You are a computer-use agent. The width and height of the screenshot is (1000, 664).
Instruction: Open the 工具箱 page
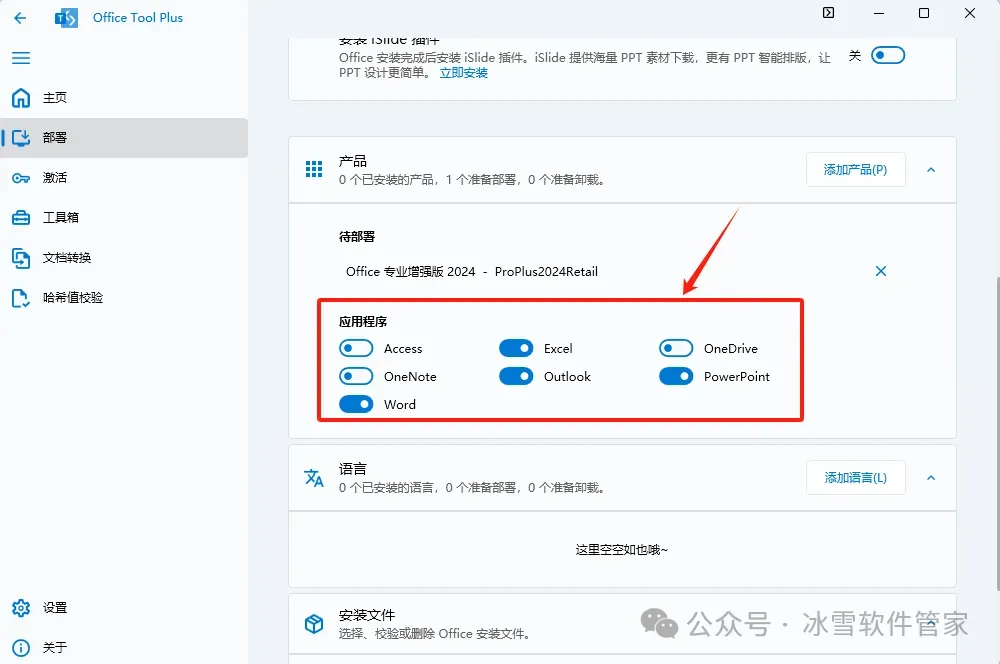[124, 218]
